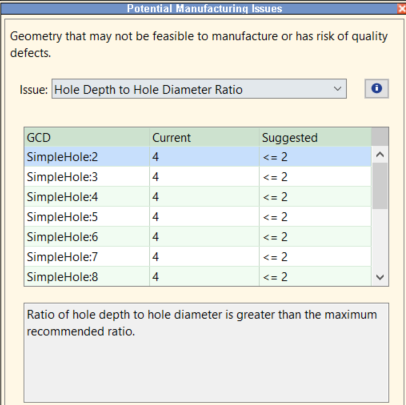
Task: Sort by the Suggested column header
Action: click(315, 137)
